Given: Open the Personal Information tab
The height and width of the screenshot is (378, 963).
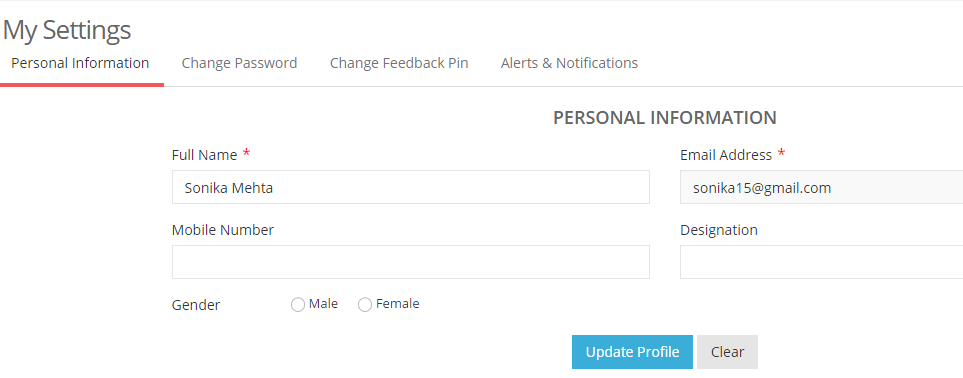Looking at the screenshot, I should coord(80,63).
